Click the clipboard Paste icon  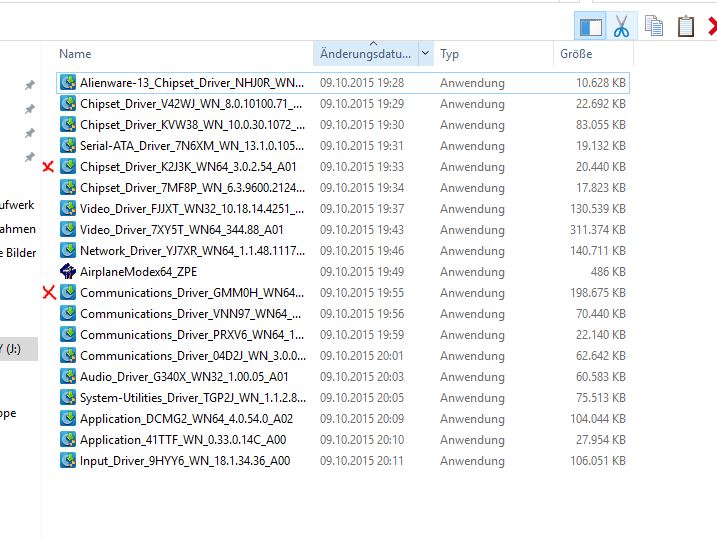pos(686,26)
